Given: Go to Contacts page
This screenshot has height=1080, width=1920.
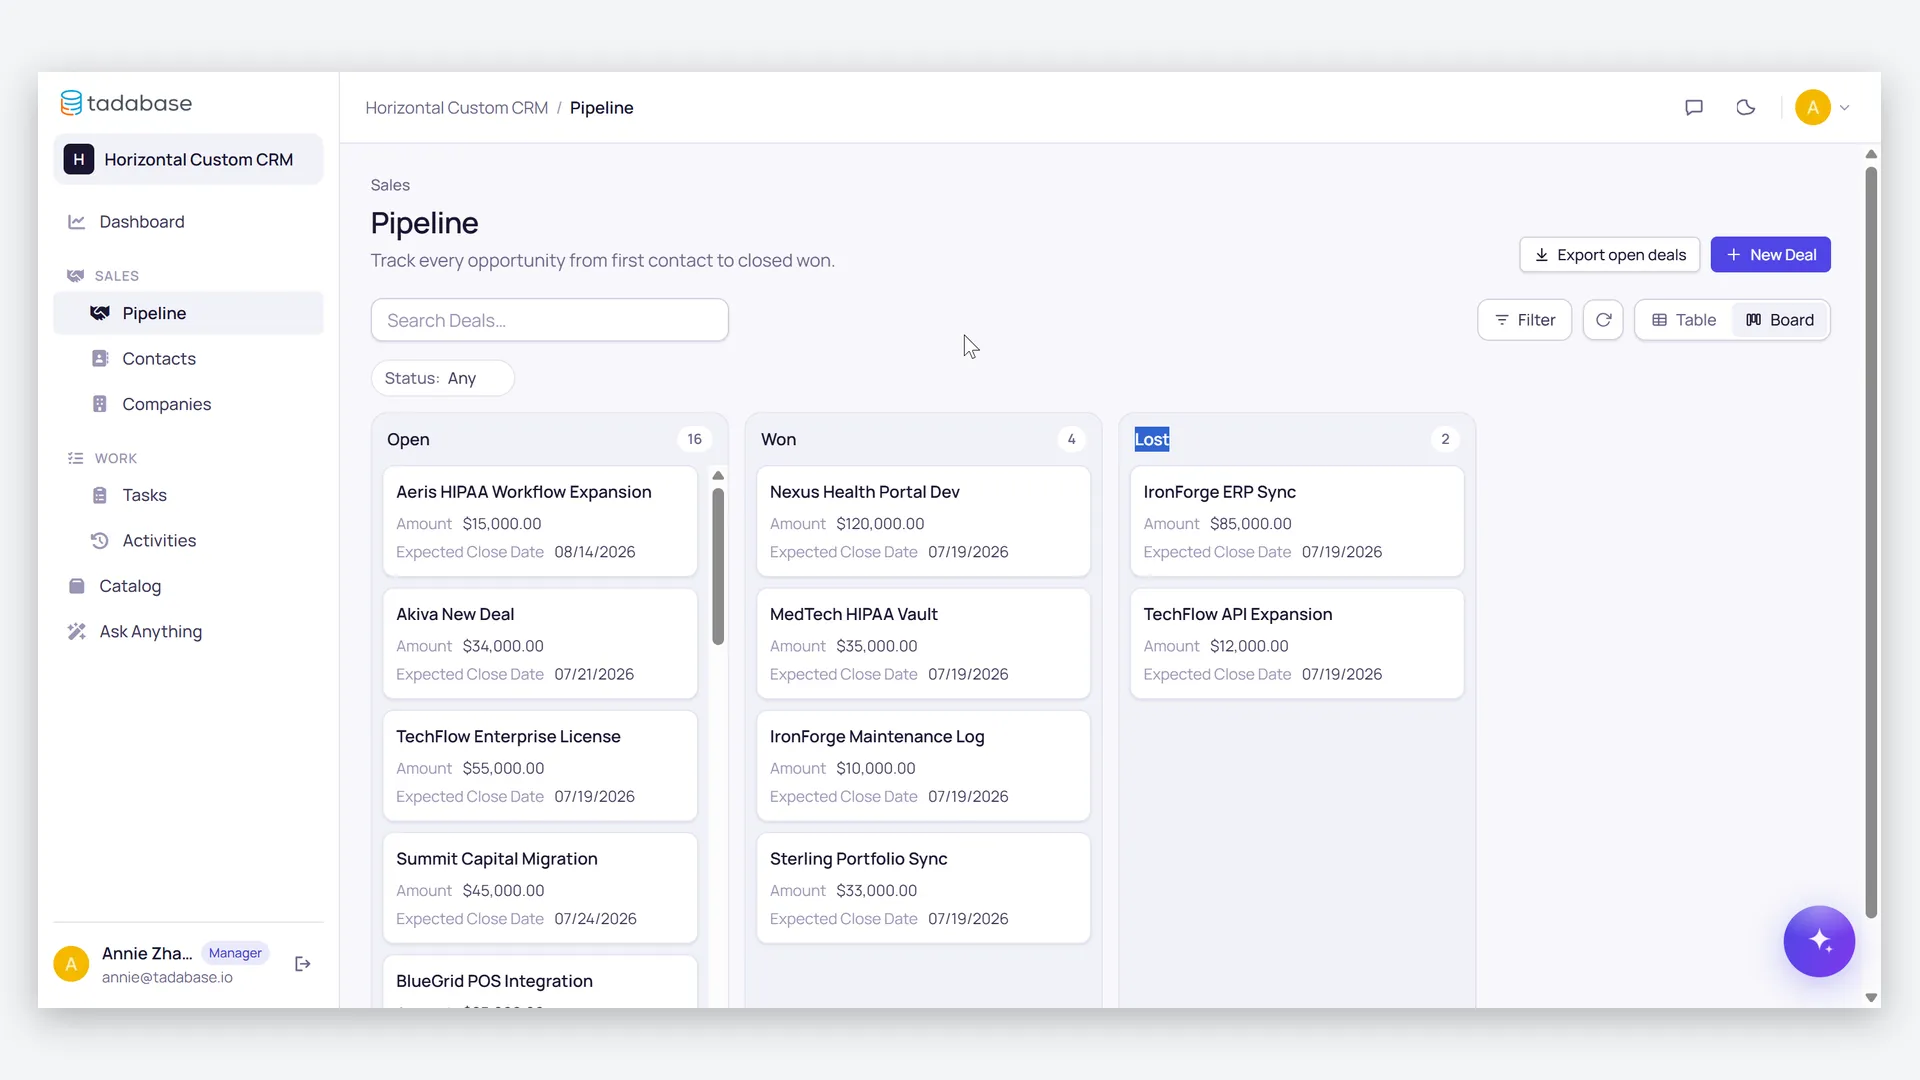Looking at the screenshot, I should (x=188, y=358).
